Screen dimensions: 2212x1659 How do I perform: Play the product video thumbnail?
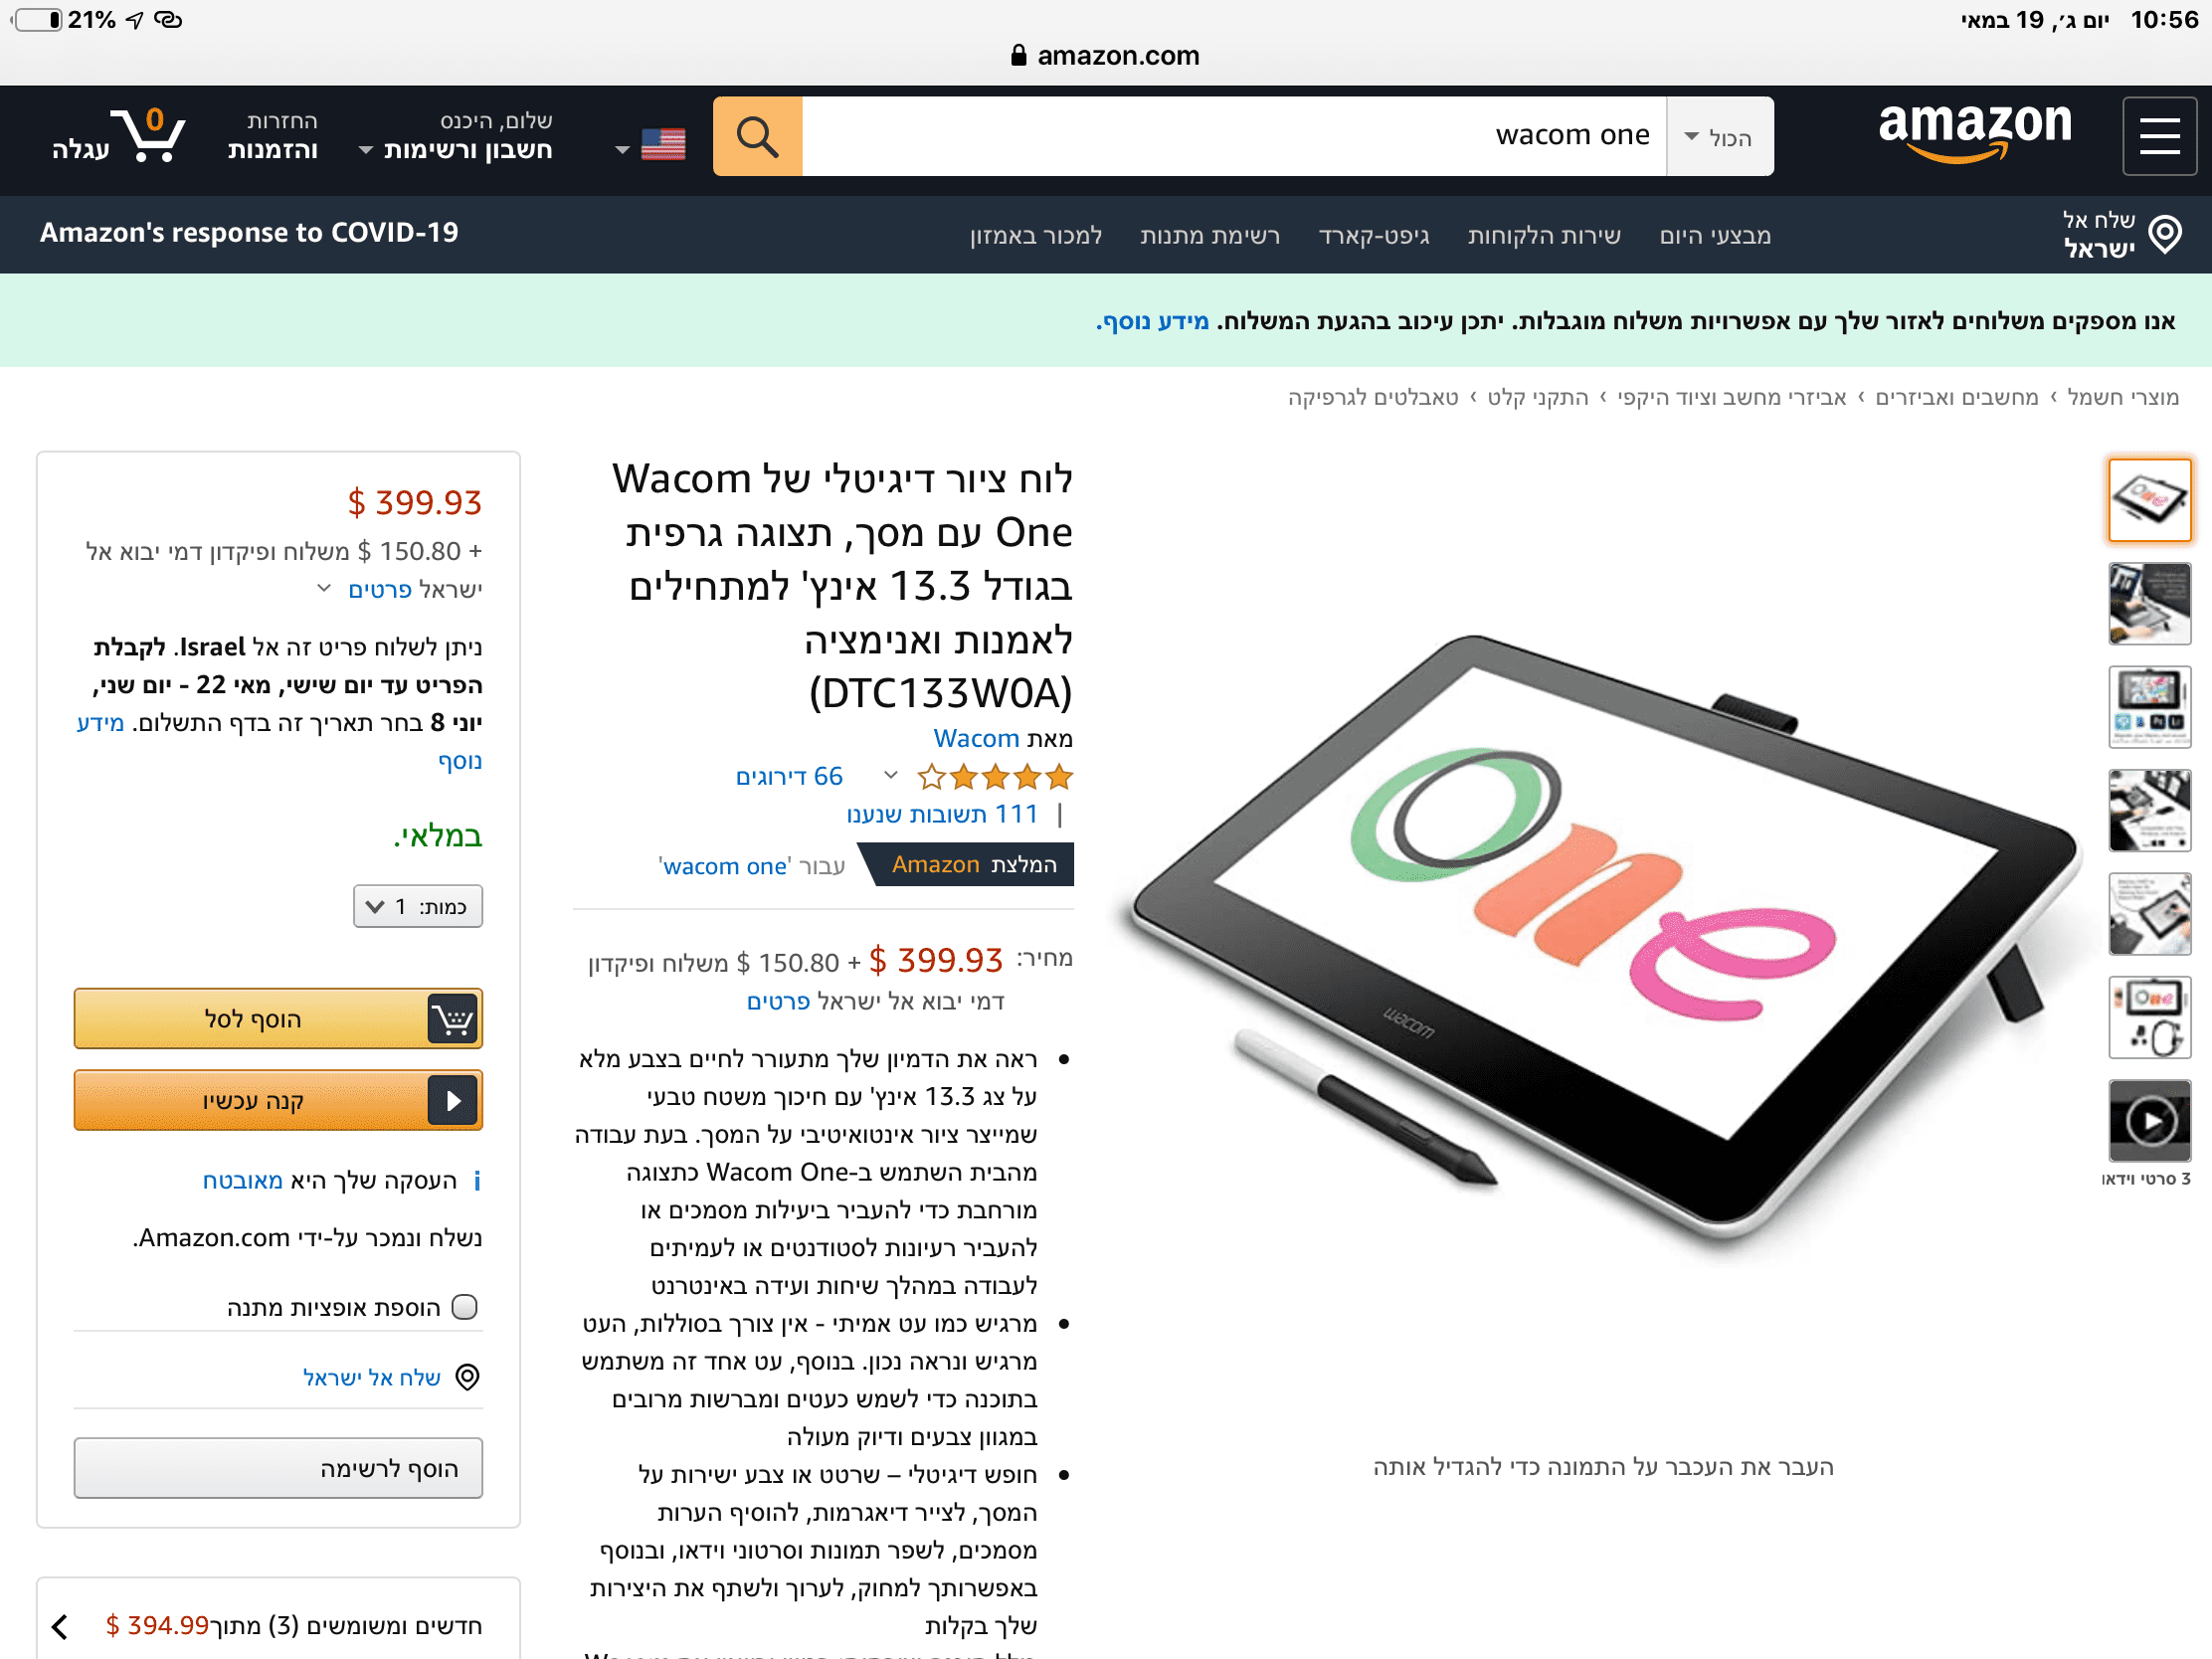[2149, 1120]
